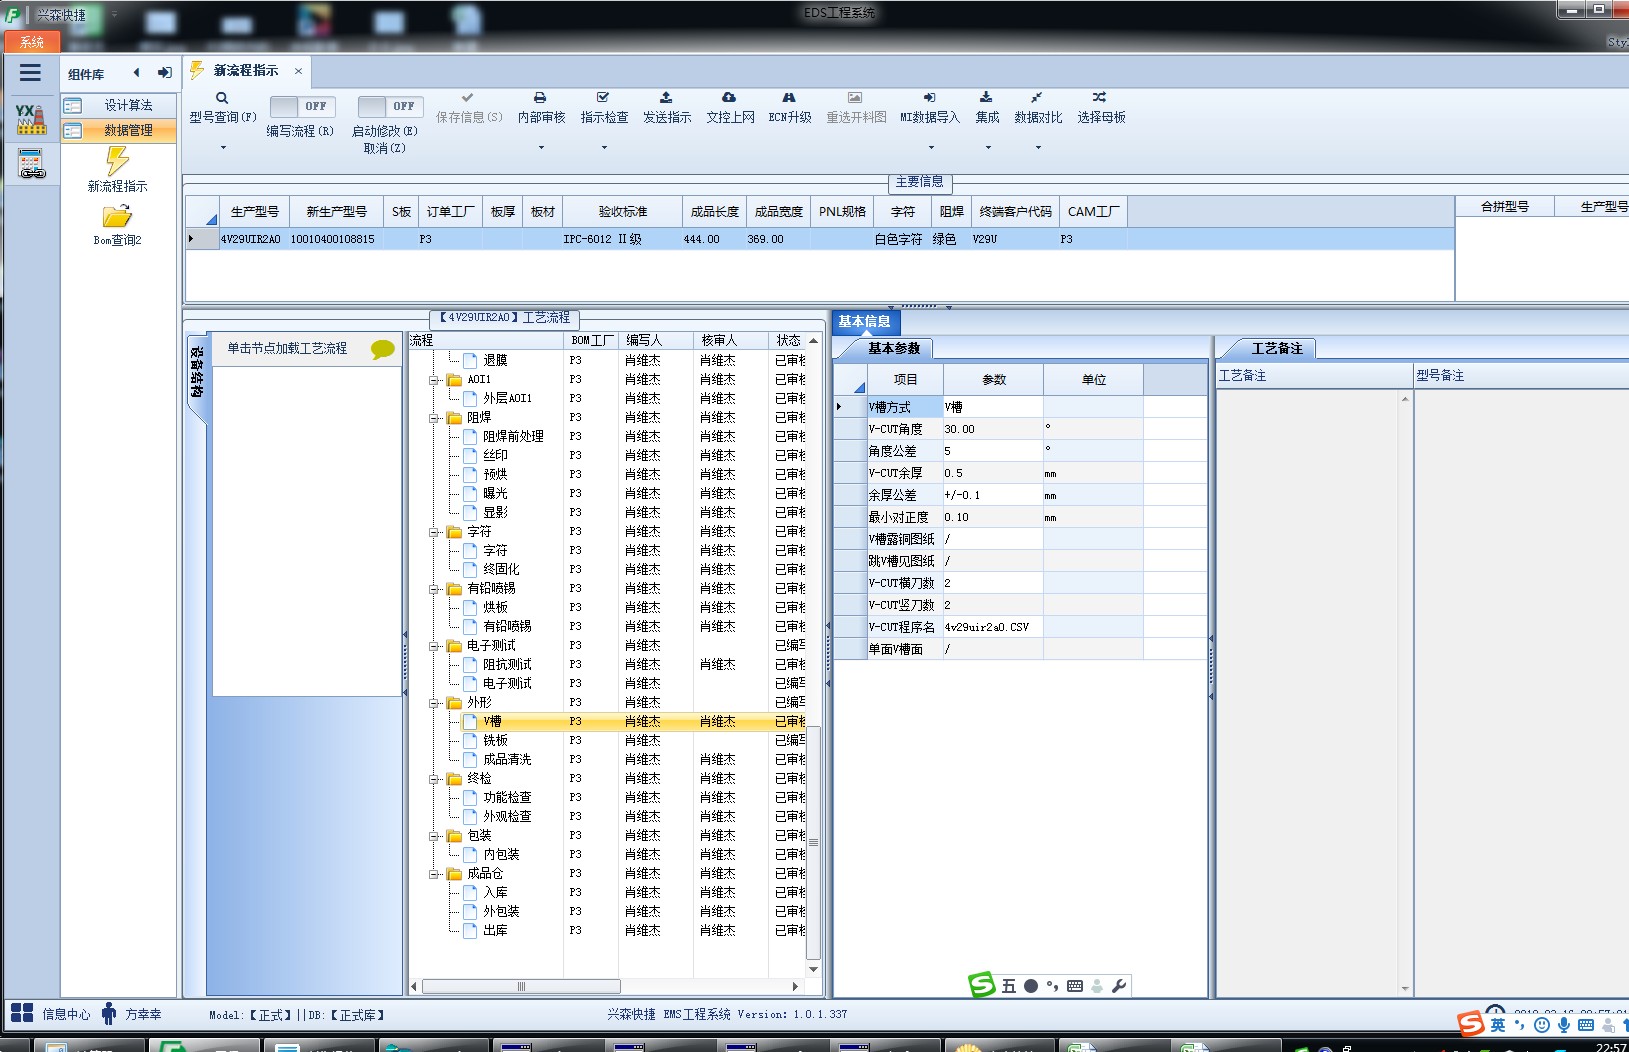Click the 指示检查 toolbar icon
This screenshot has height=1052, width=1629.
coord(603,98)
